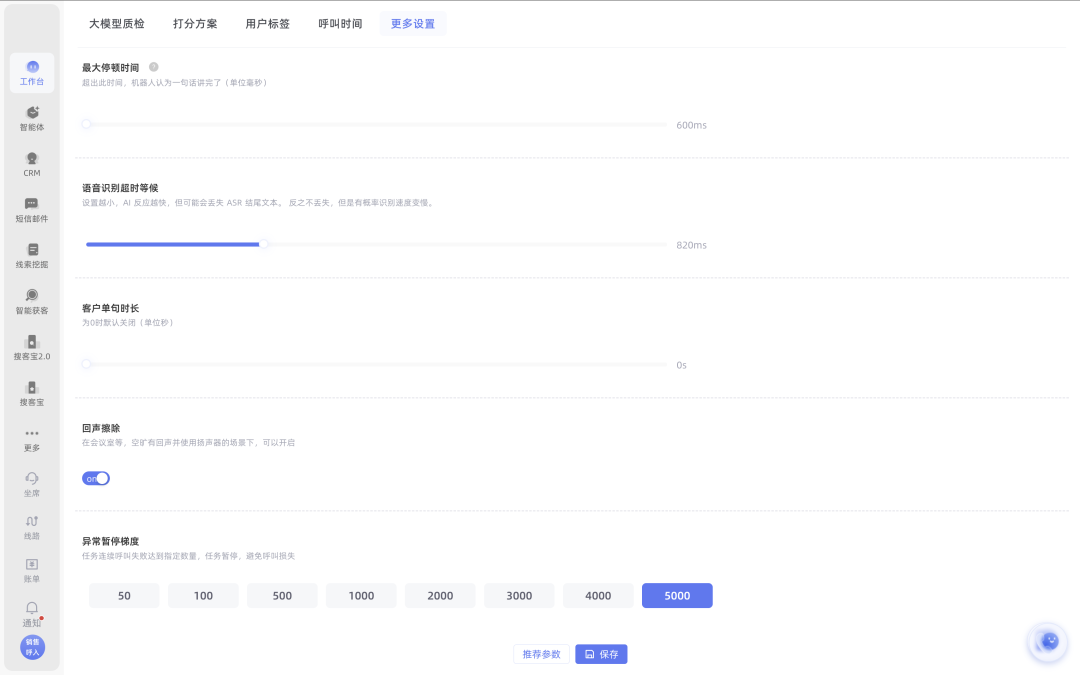Screen dimensions: 1080x675
Task: Set pause threshold to 50
Action: click(x=124, y=596)
